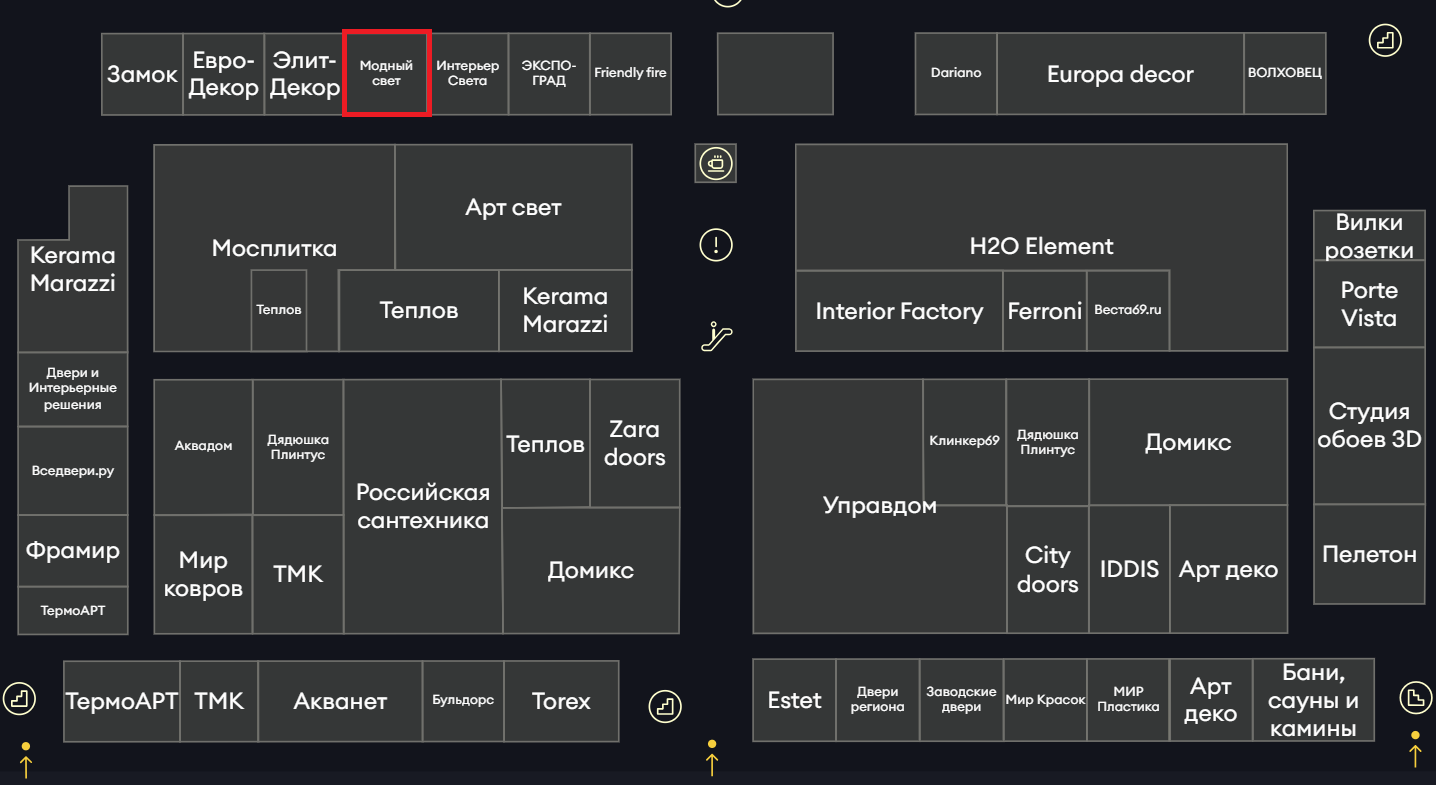Screen dimensions: 1436x785
Task: Select the Zara doors store
Action: pyautogui.click(x=635, y=444)
